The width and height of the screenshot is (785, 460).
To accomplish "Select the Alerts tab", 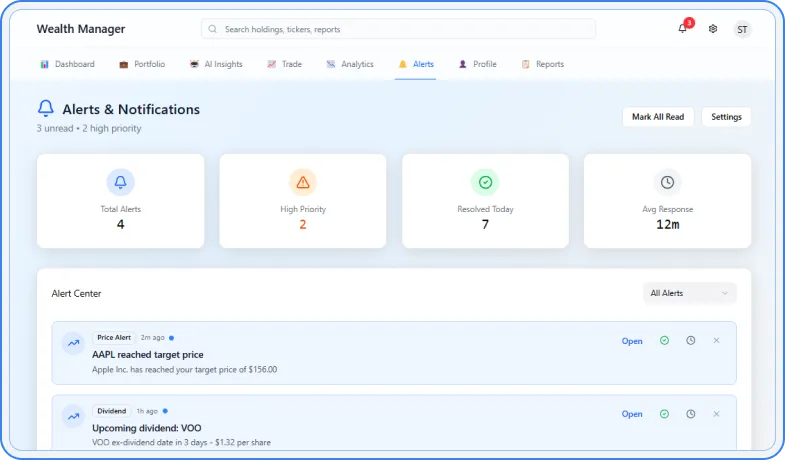I will 416,64.
